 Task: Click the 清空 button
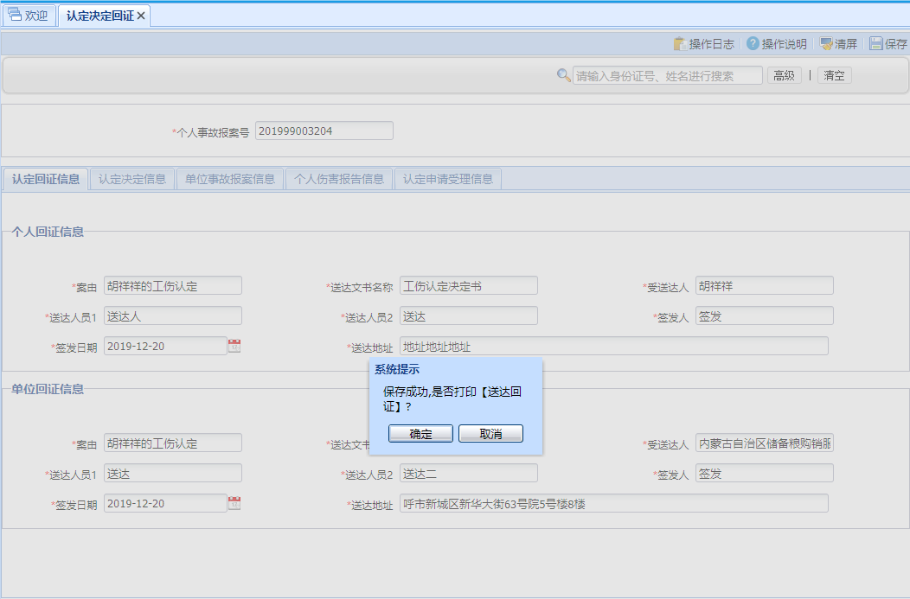pyautogui.click(x=834, y=75)
